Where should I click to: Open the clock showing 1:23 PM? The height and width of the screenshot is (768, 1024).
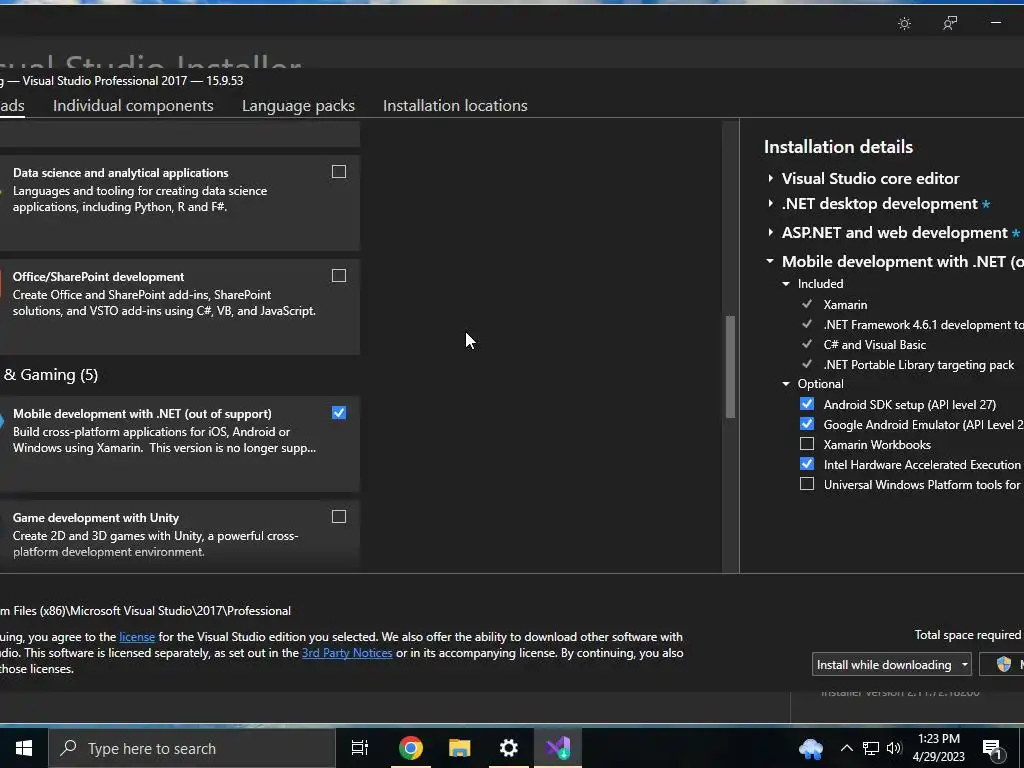tap(938, 748)
